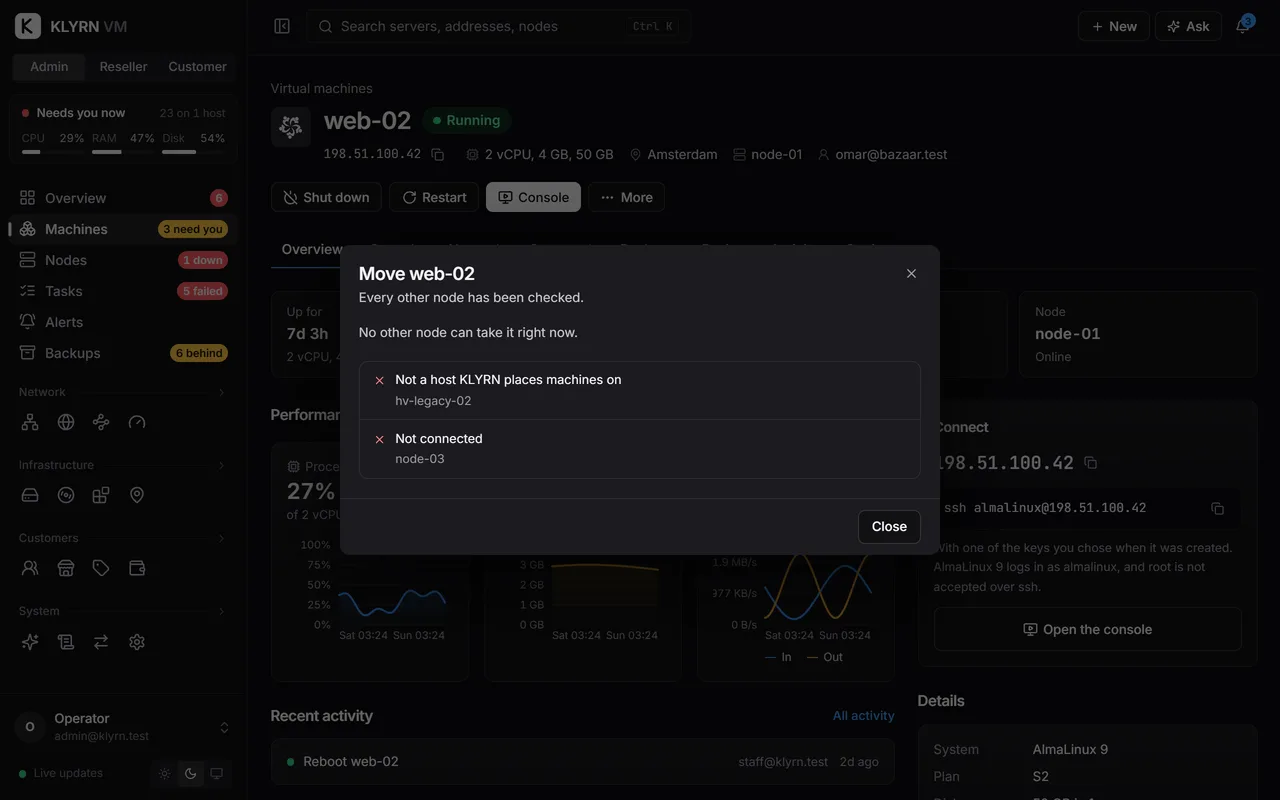Copy the ssh almalinux command
Screen dimensions: 1280x800
[1217, 508]
